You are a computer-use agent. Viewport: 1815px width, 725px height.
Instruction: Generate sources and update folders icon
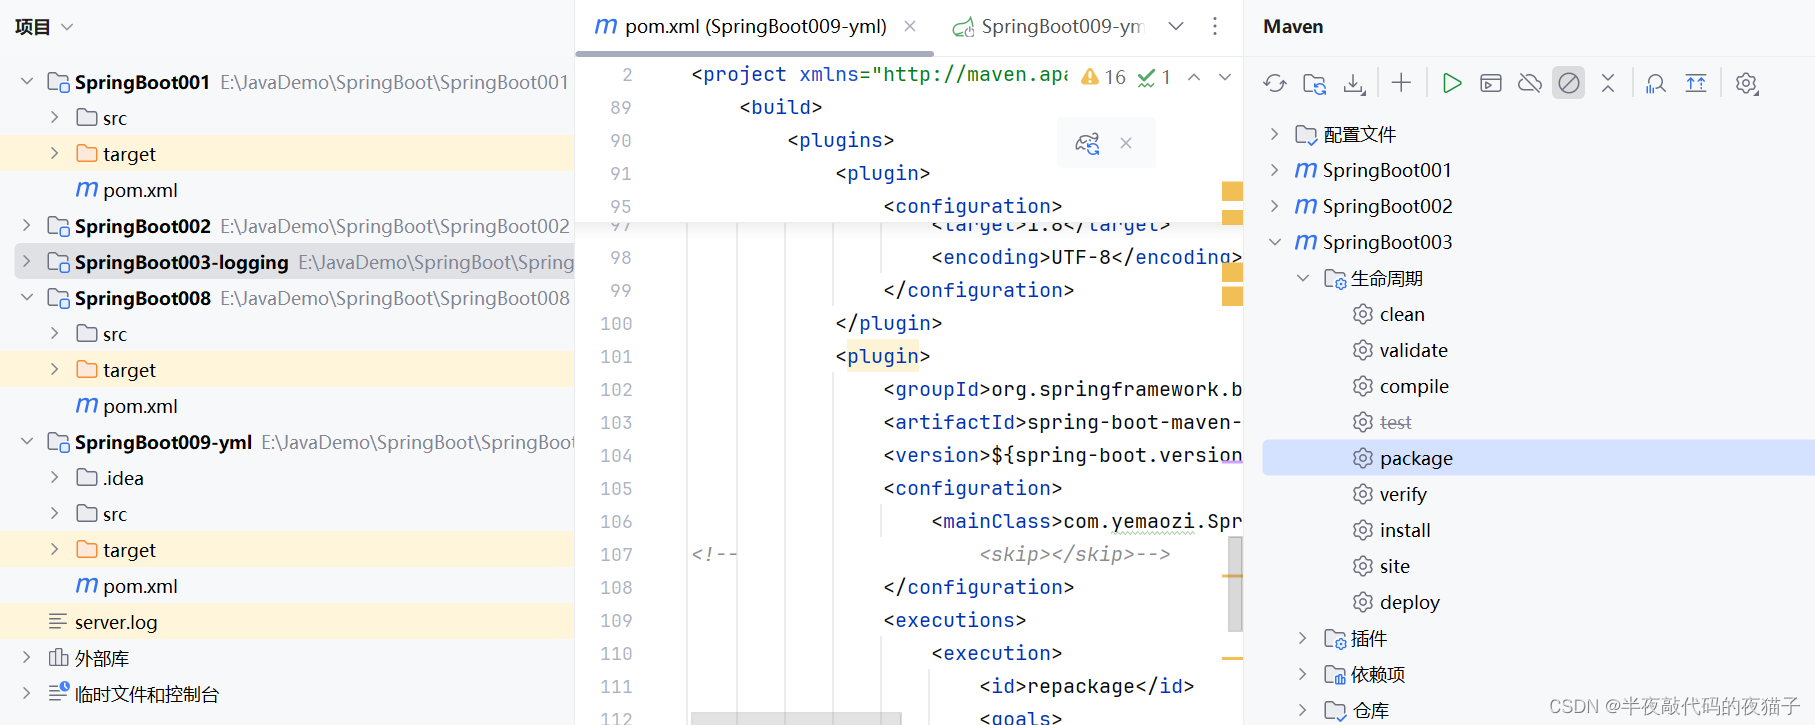(x=1315, y=84)
